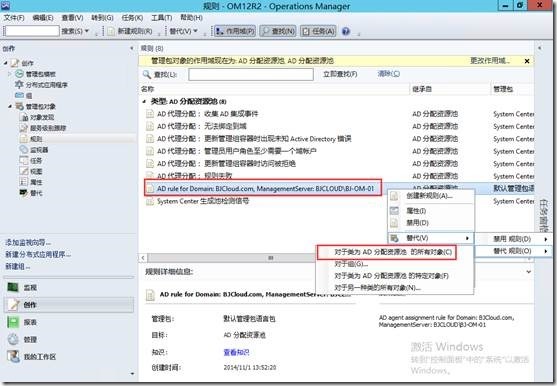Sort by the 继承自 column header

[450, 89]
